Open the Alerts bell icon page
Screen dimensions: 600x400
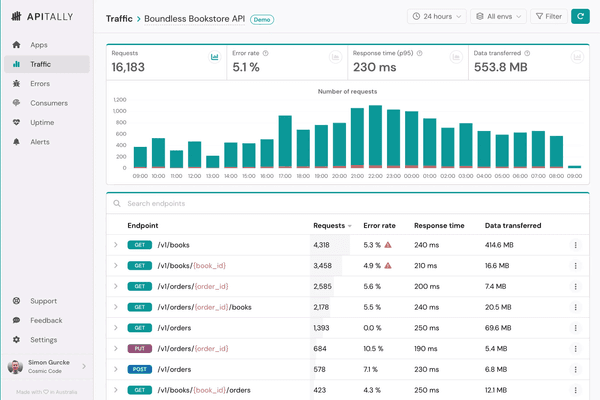[x=16, y=142]
